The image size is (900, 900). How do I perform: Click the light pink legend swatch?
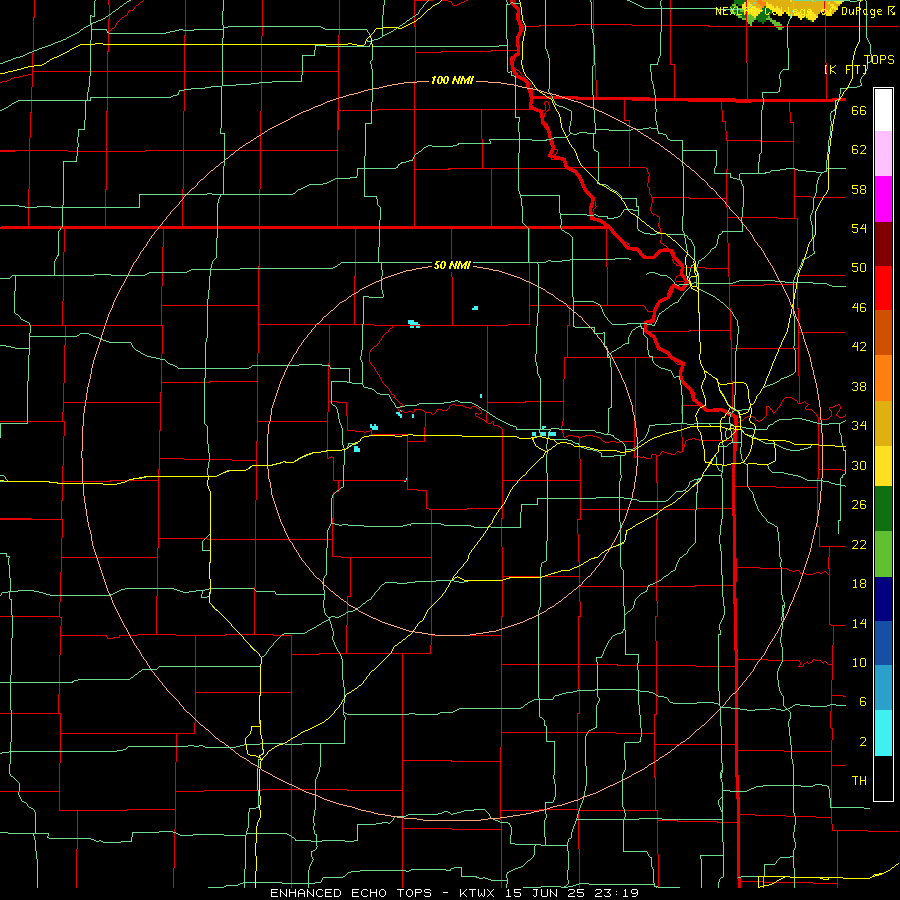pos(883,154)
